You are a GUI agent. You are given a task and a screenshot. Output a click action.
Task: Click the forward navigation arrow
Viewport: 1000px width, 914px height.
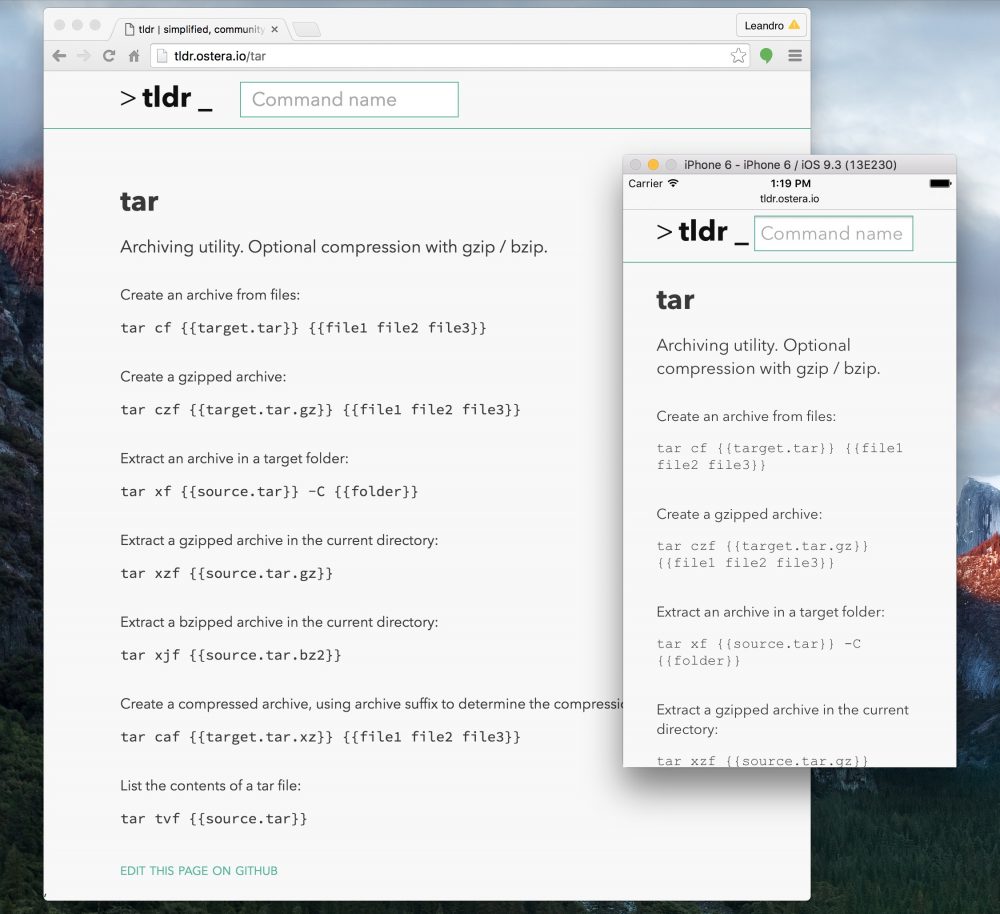point(84,56)
